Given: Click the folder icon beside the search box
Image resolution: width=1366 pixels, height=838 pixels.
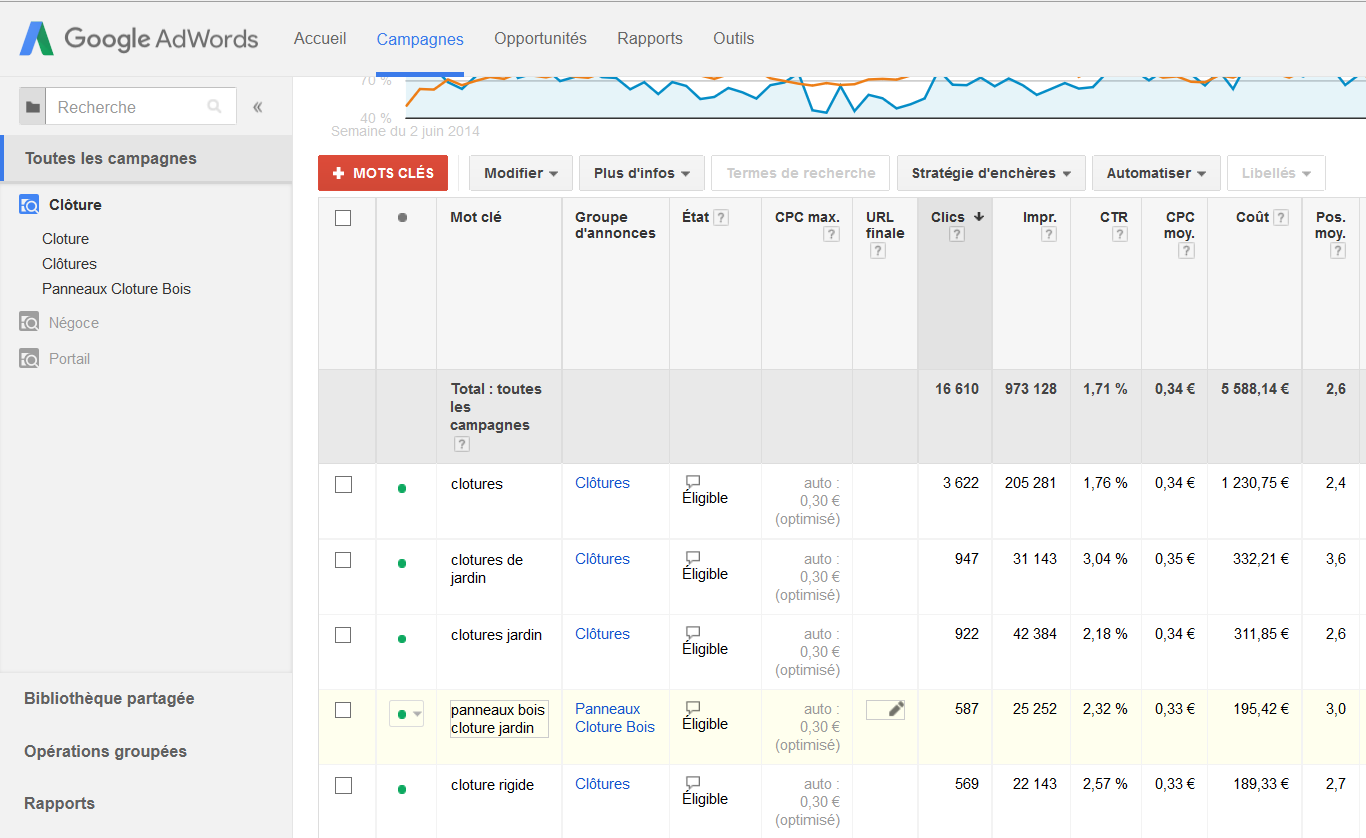Looking at the screenshot, I should (x=33, y=107).
